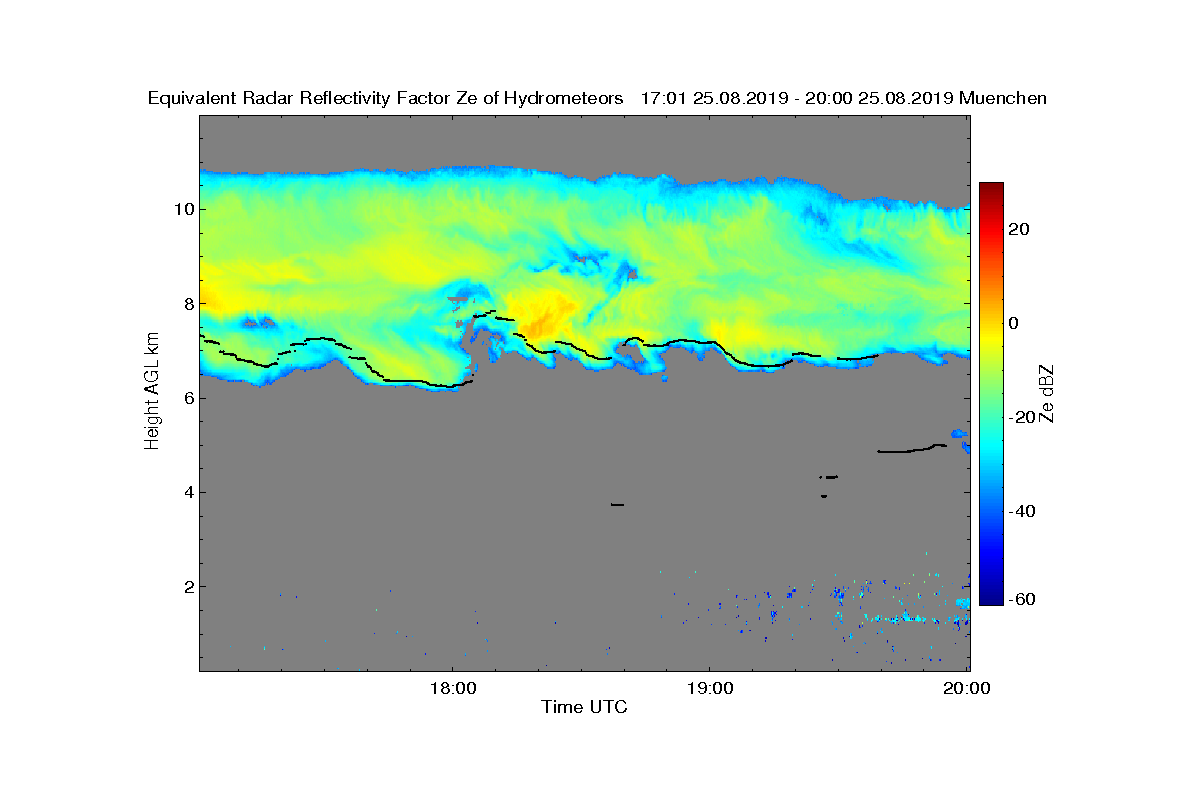The width and height of the screenshot is (1200, 800).
Task: Click the short black dash near 3.7 km
Action: [x=617, y=505]
